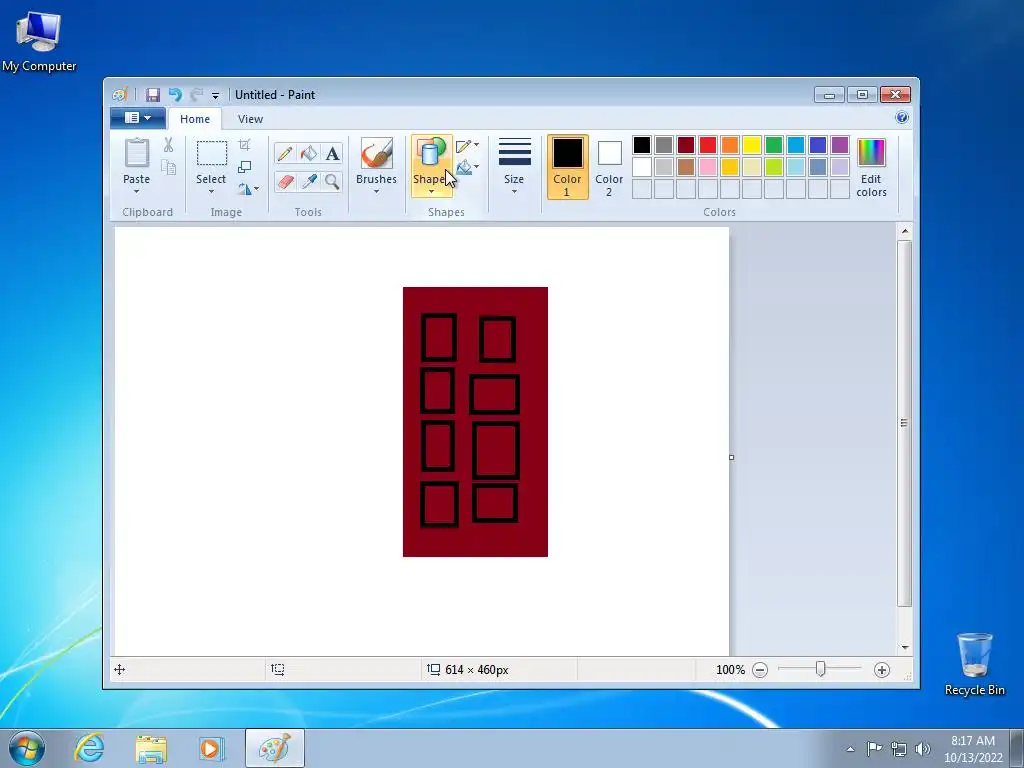Select the Pencil tool
The width and height of the screenshot is (1024, 768).
pyautogui.click(x=285, y=153)
